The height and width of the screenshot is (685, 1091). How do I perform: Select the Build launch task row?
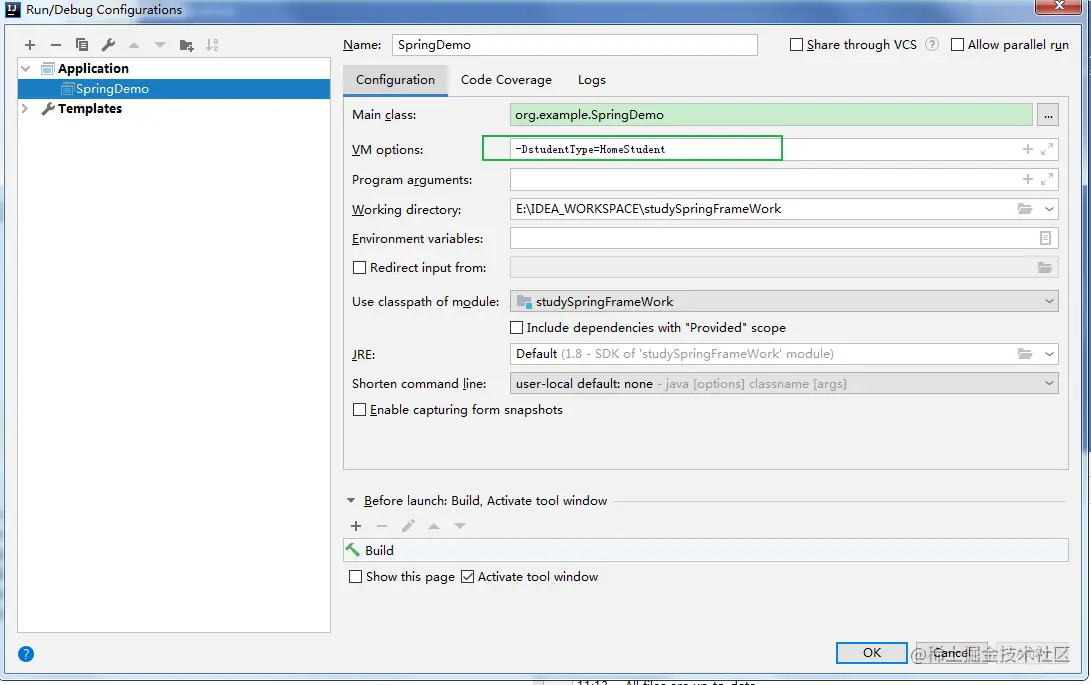coord(706,550)
